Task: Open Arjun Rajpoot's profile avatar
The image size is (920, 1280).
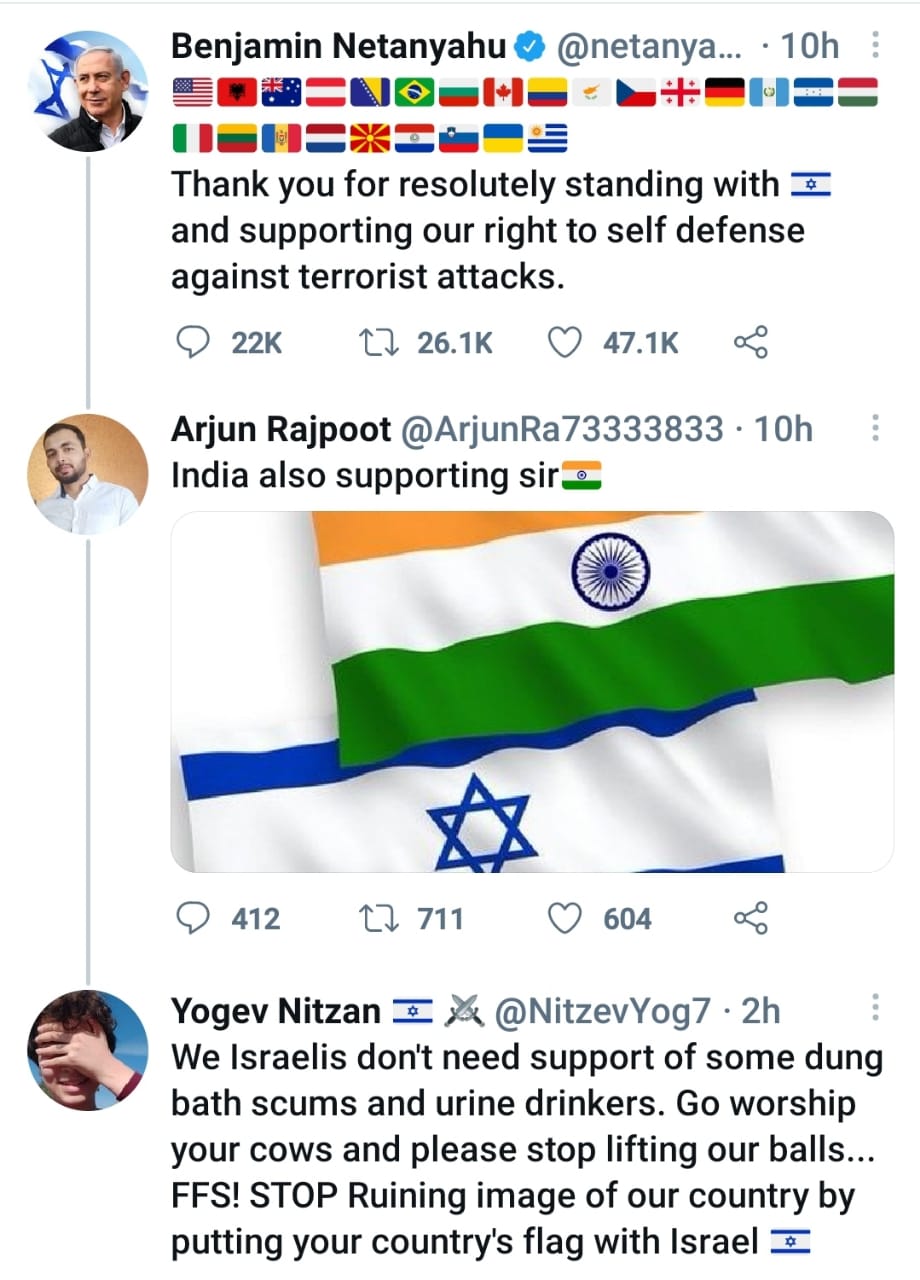Action: pyautogui.click(x=88, y=474)
